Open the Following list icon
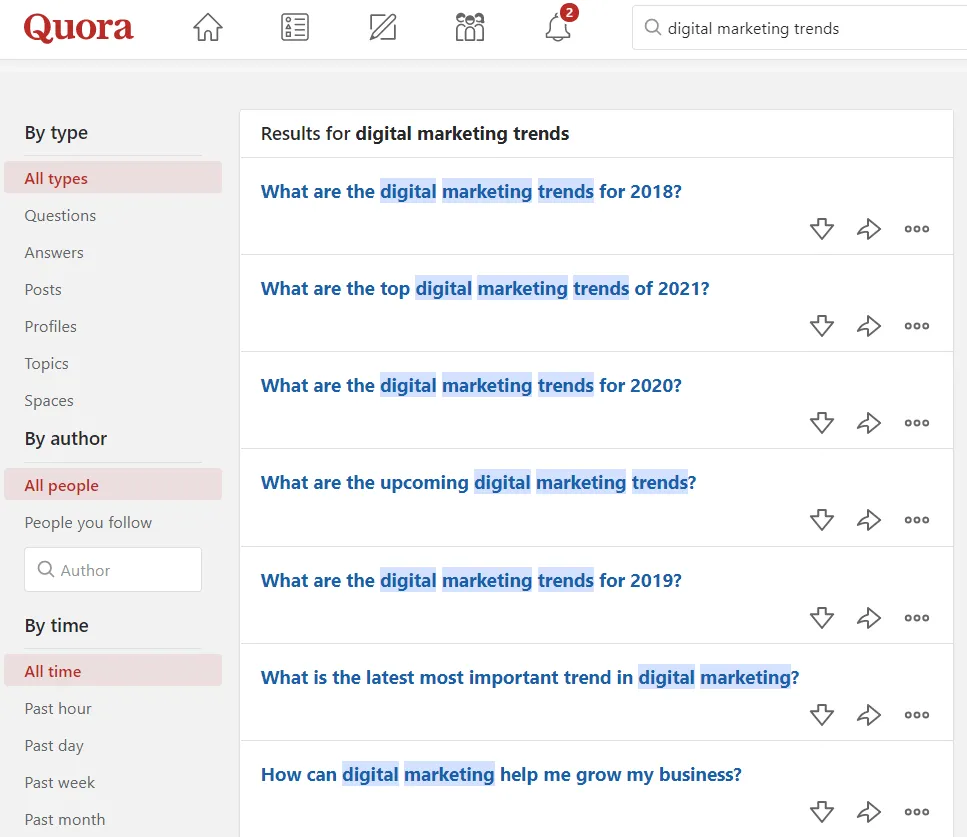967x837 pixels. click(295, 28)
